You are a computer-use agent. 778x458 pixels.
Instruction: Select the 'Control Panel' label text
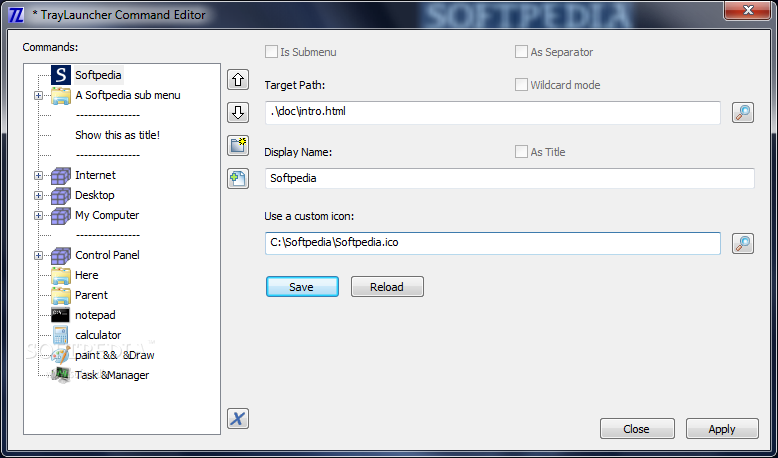107,255
